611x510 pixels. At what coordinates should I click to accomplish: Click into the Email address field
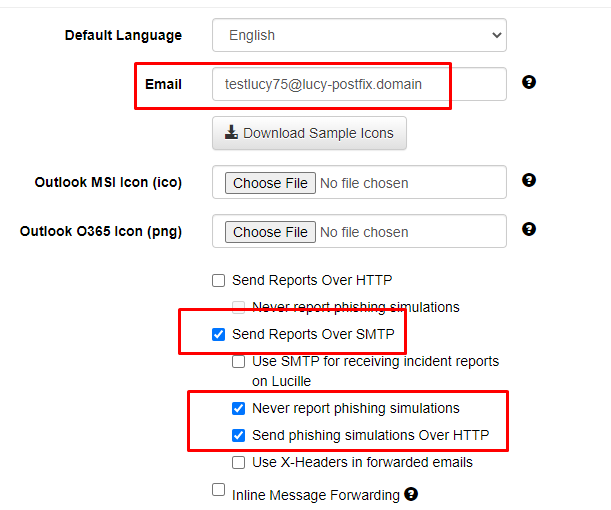[x=359, y=84]
